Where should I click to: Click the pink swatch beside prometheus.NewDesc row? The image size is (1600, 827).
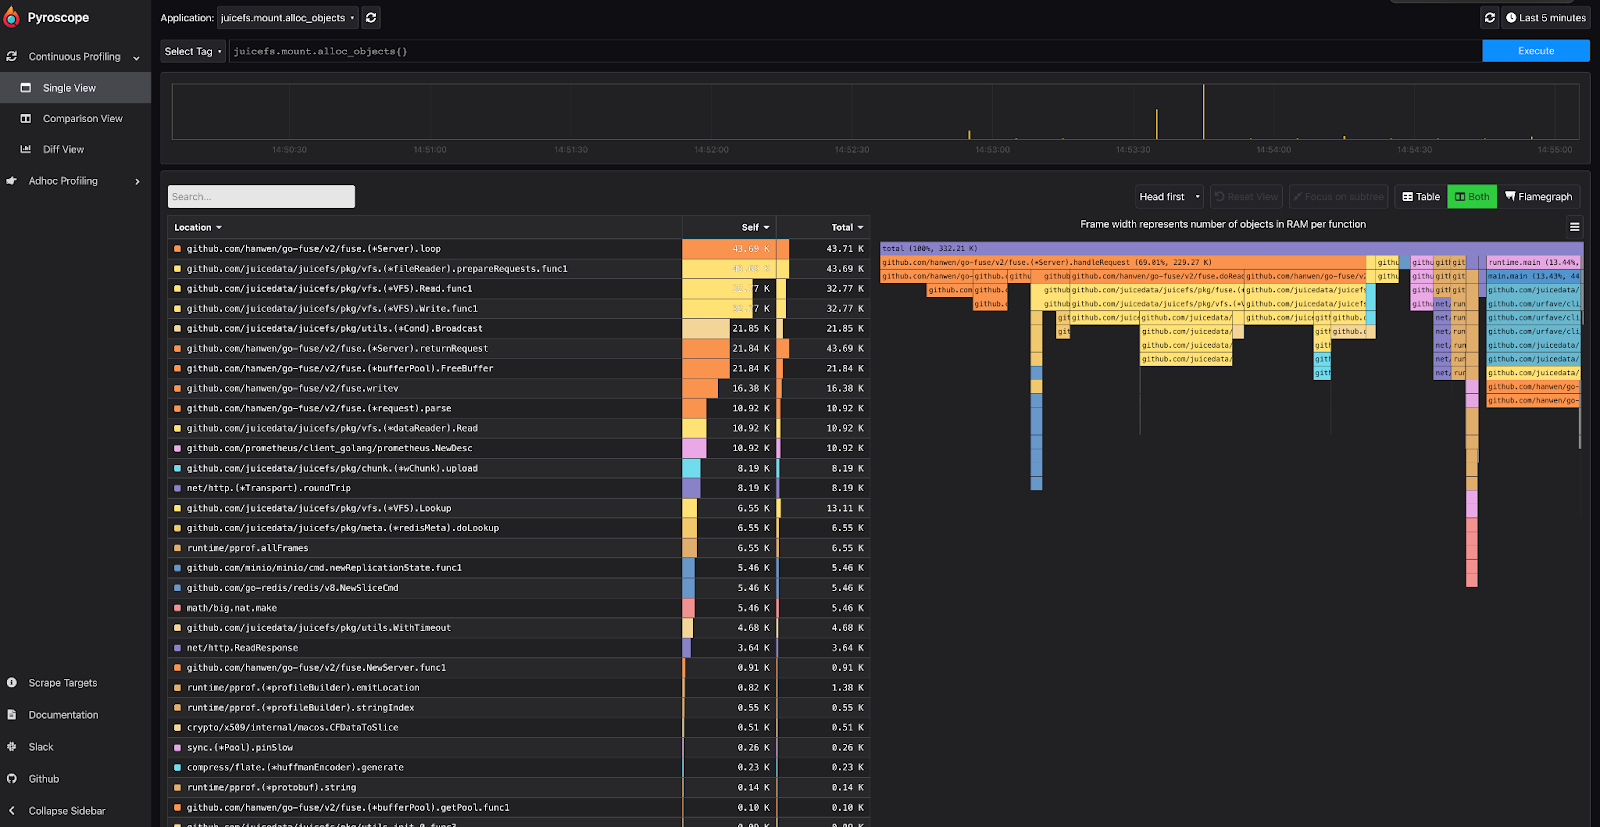tap(178, 448)
